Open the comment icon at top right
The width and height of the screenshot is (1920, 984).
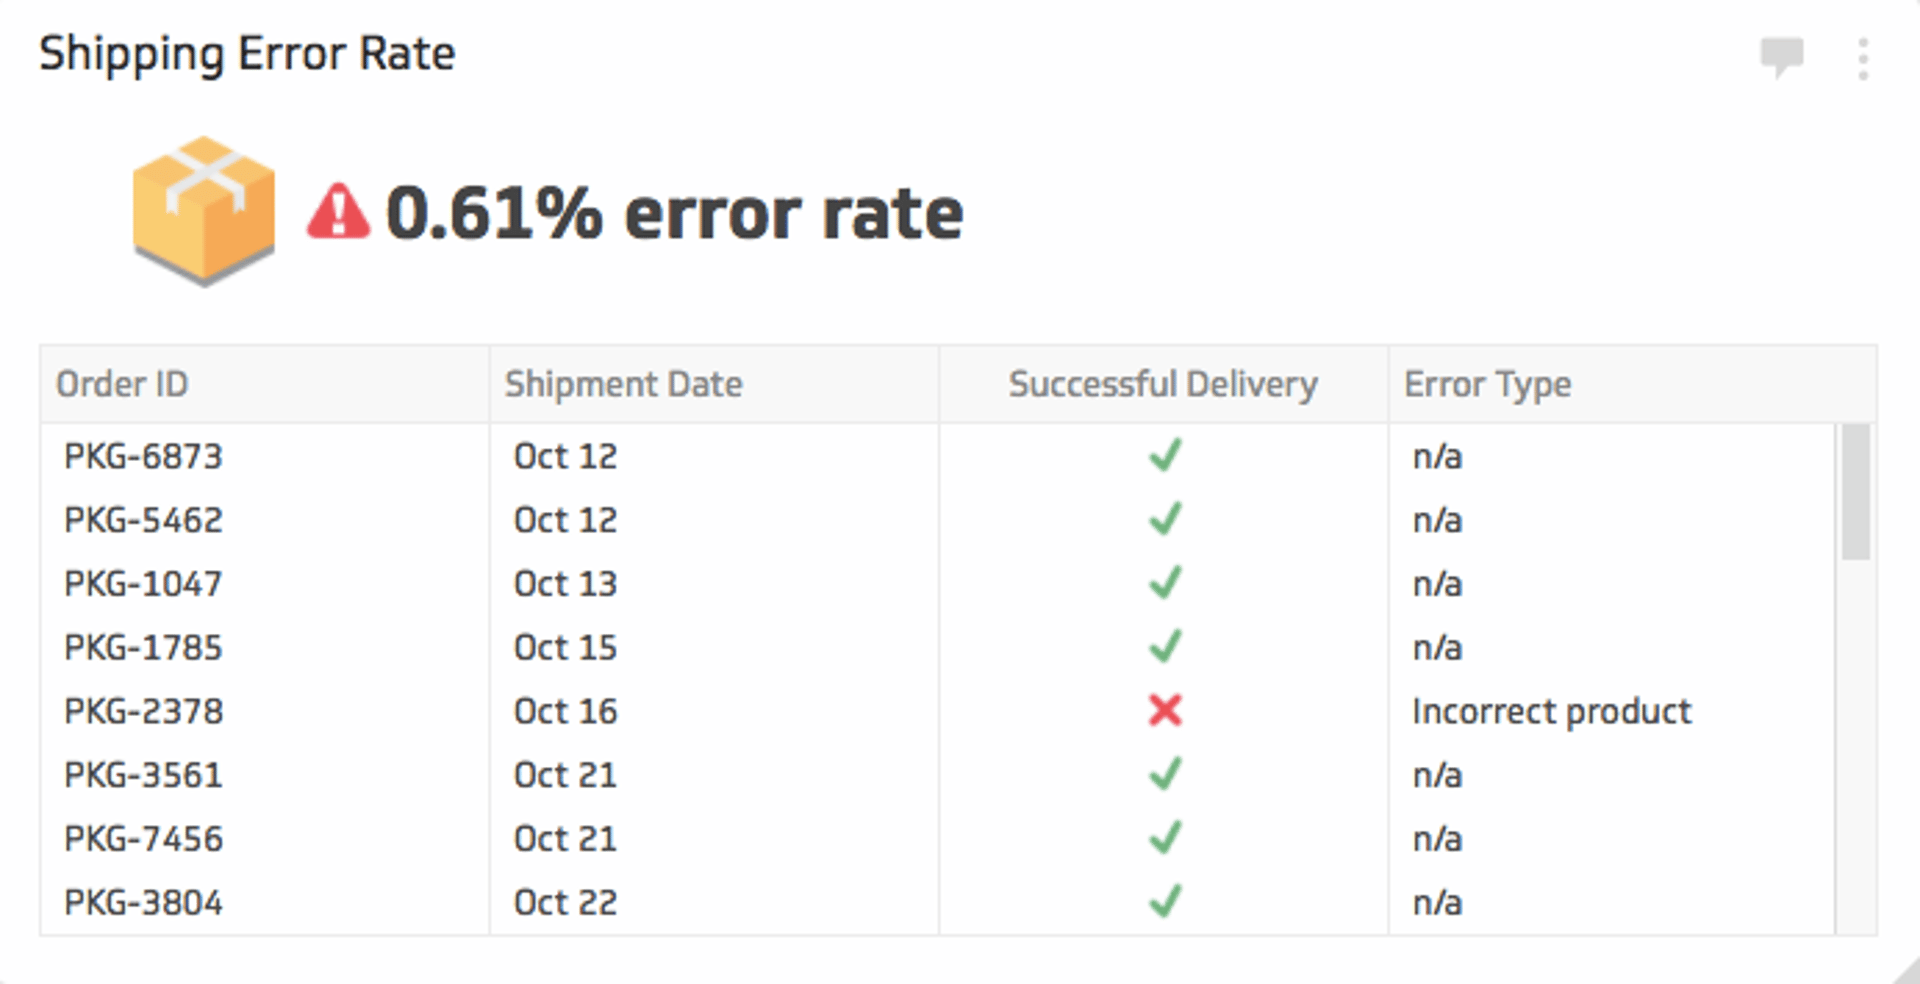[1782, 57]
